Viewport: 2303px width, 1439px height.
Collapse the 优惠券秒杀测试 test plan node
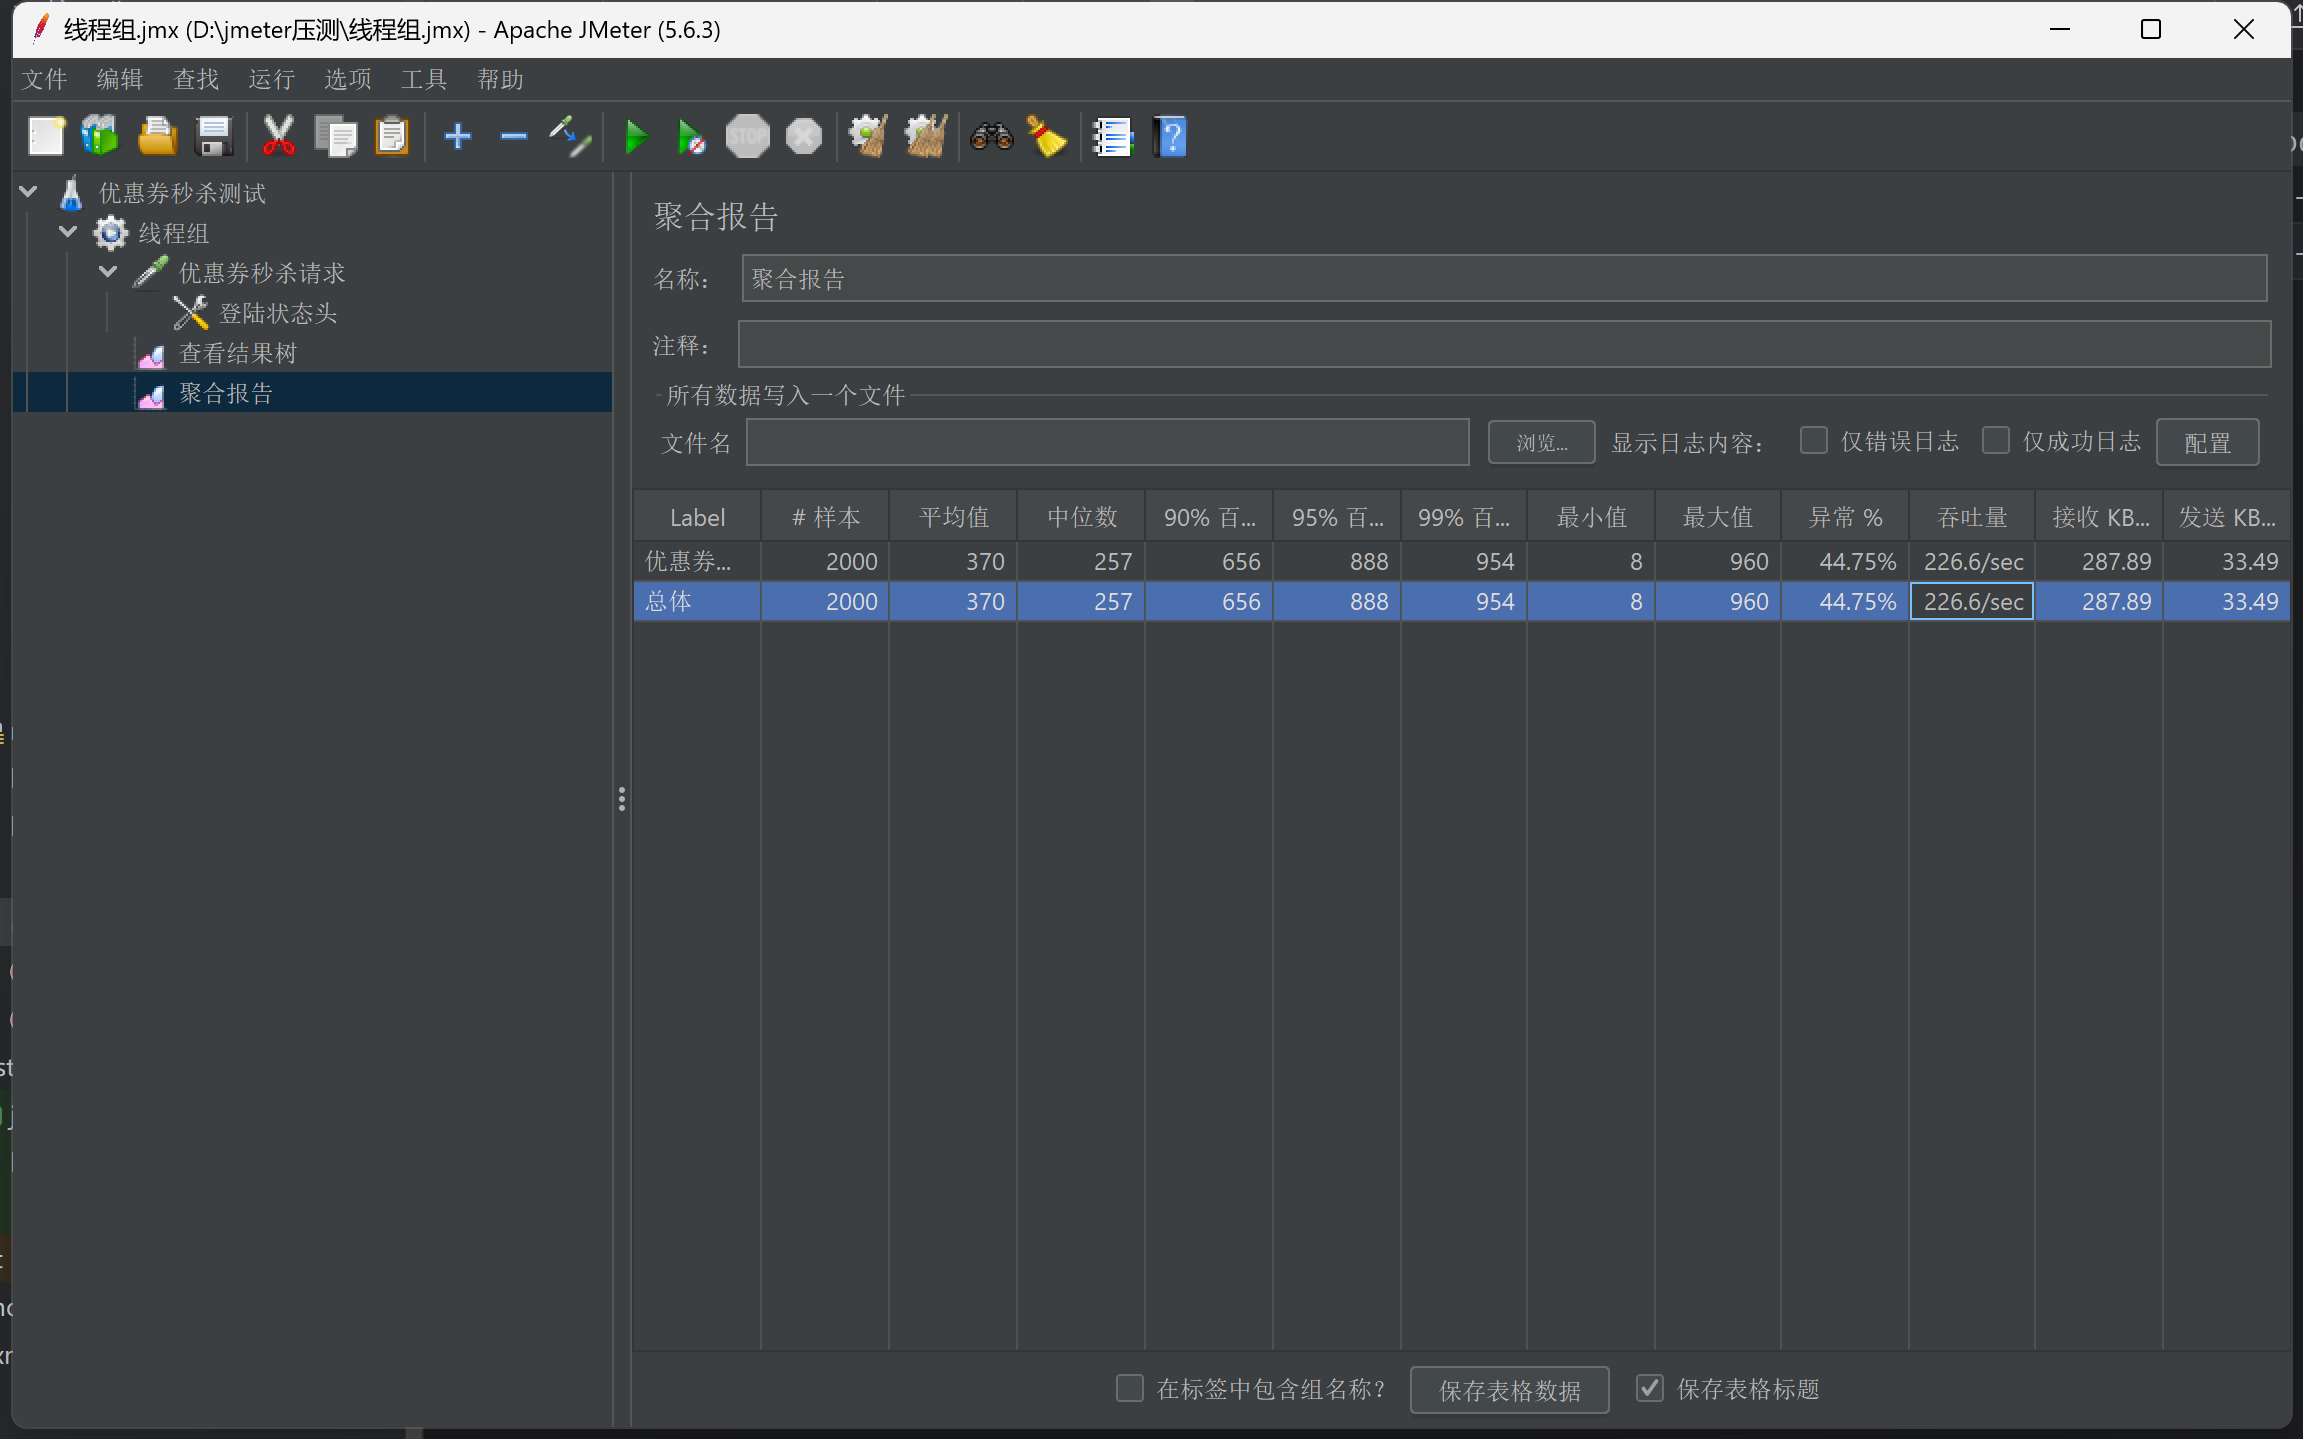(29, 192)
